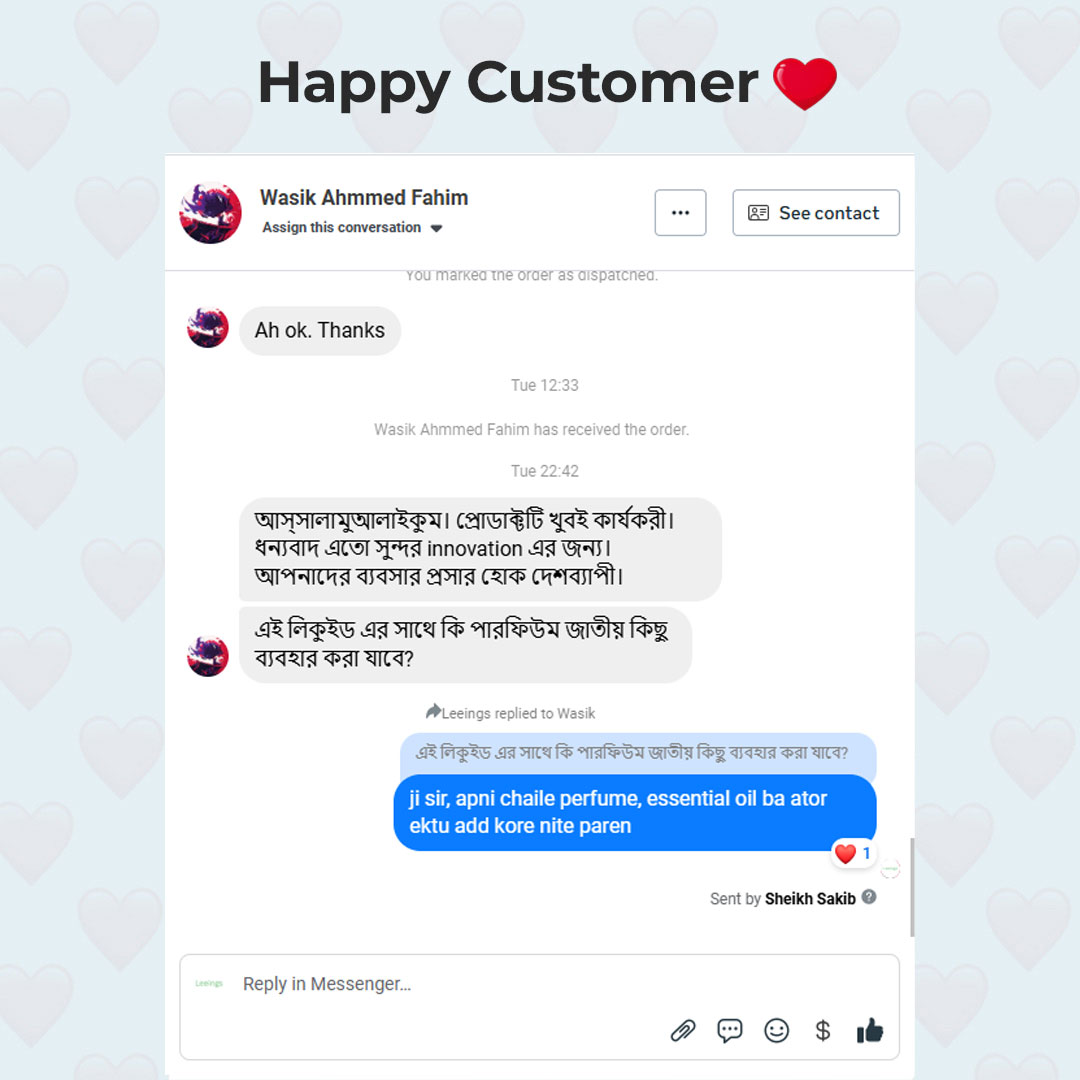This screenshot has height=1080, width=1080.
Task: Click the heart reaction on blue message
Action: tap(853, 853)
